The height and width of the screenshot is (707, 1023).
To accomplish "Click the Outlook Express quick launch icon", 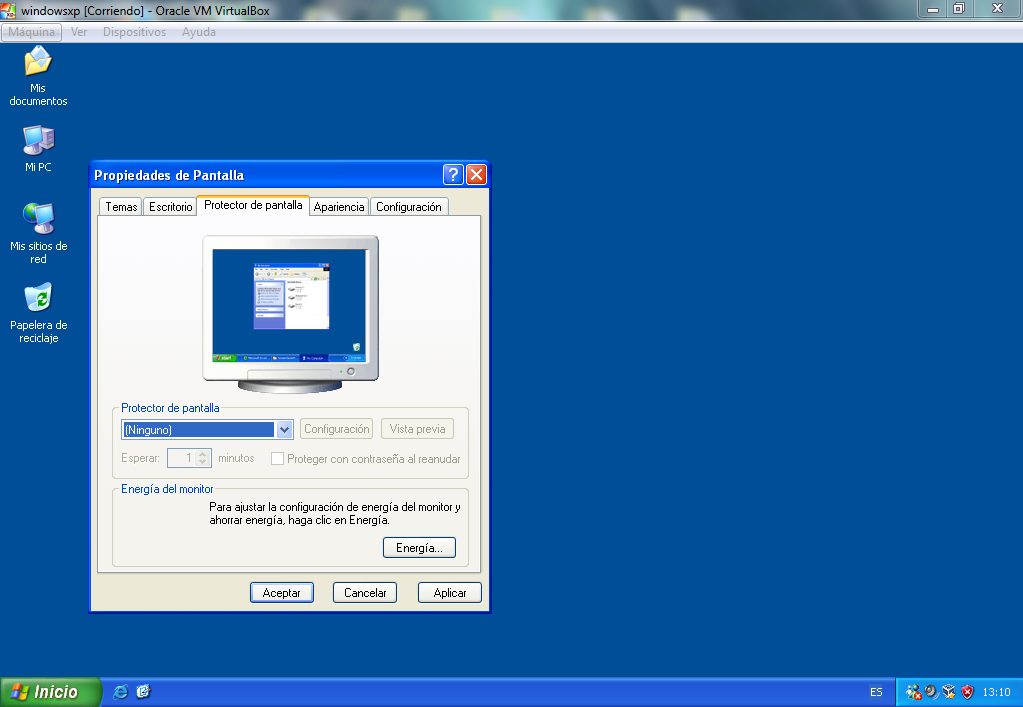I will 144,692.
